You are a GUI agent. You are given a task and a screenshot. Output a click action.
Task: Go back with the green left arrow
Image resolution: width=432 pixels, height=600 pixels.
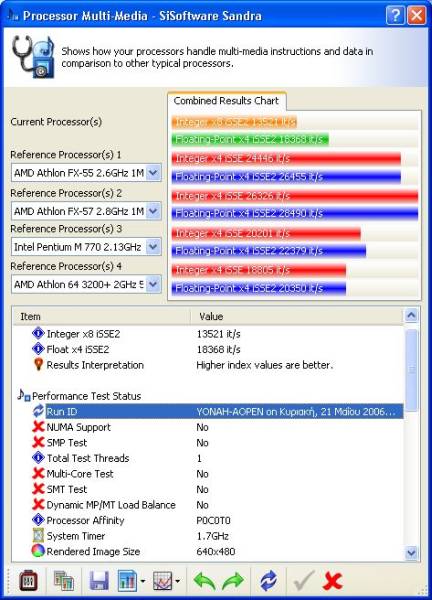tap(204, 581)
